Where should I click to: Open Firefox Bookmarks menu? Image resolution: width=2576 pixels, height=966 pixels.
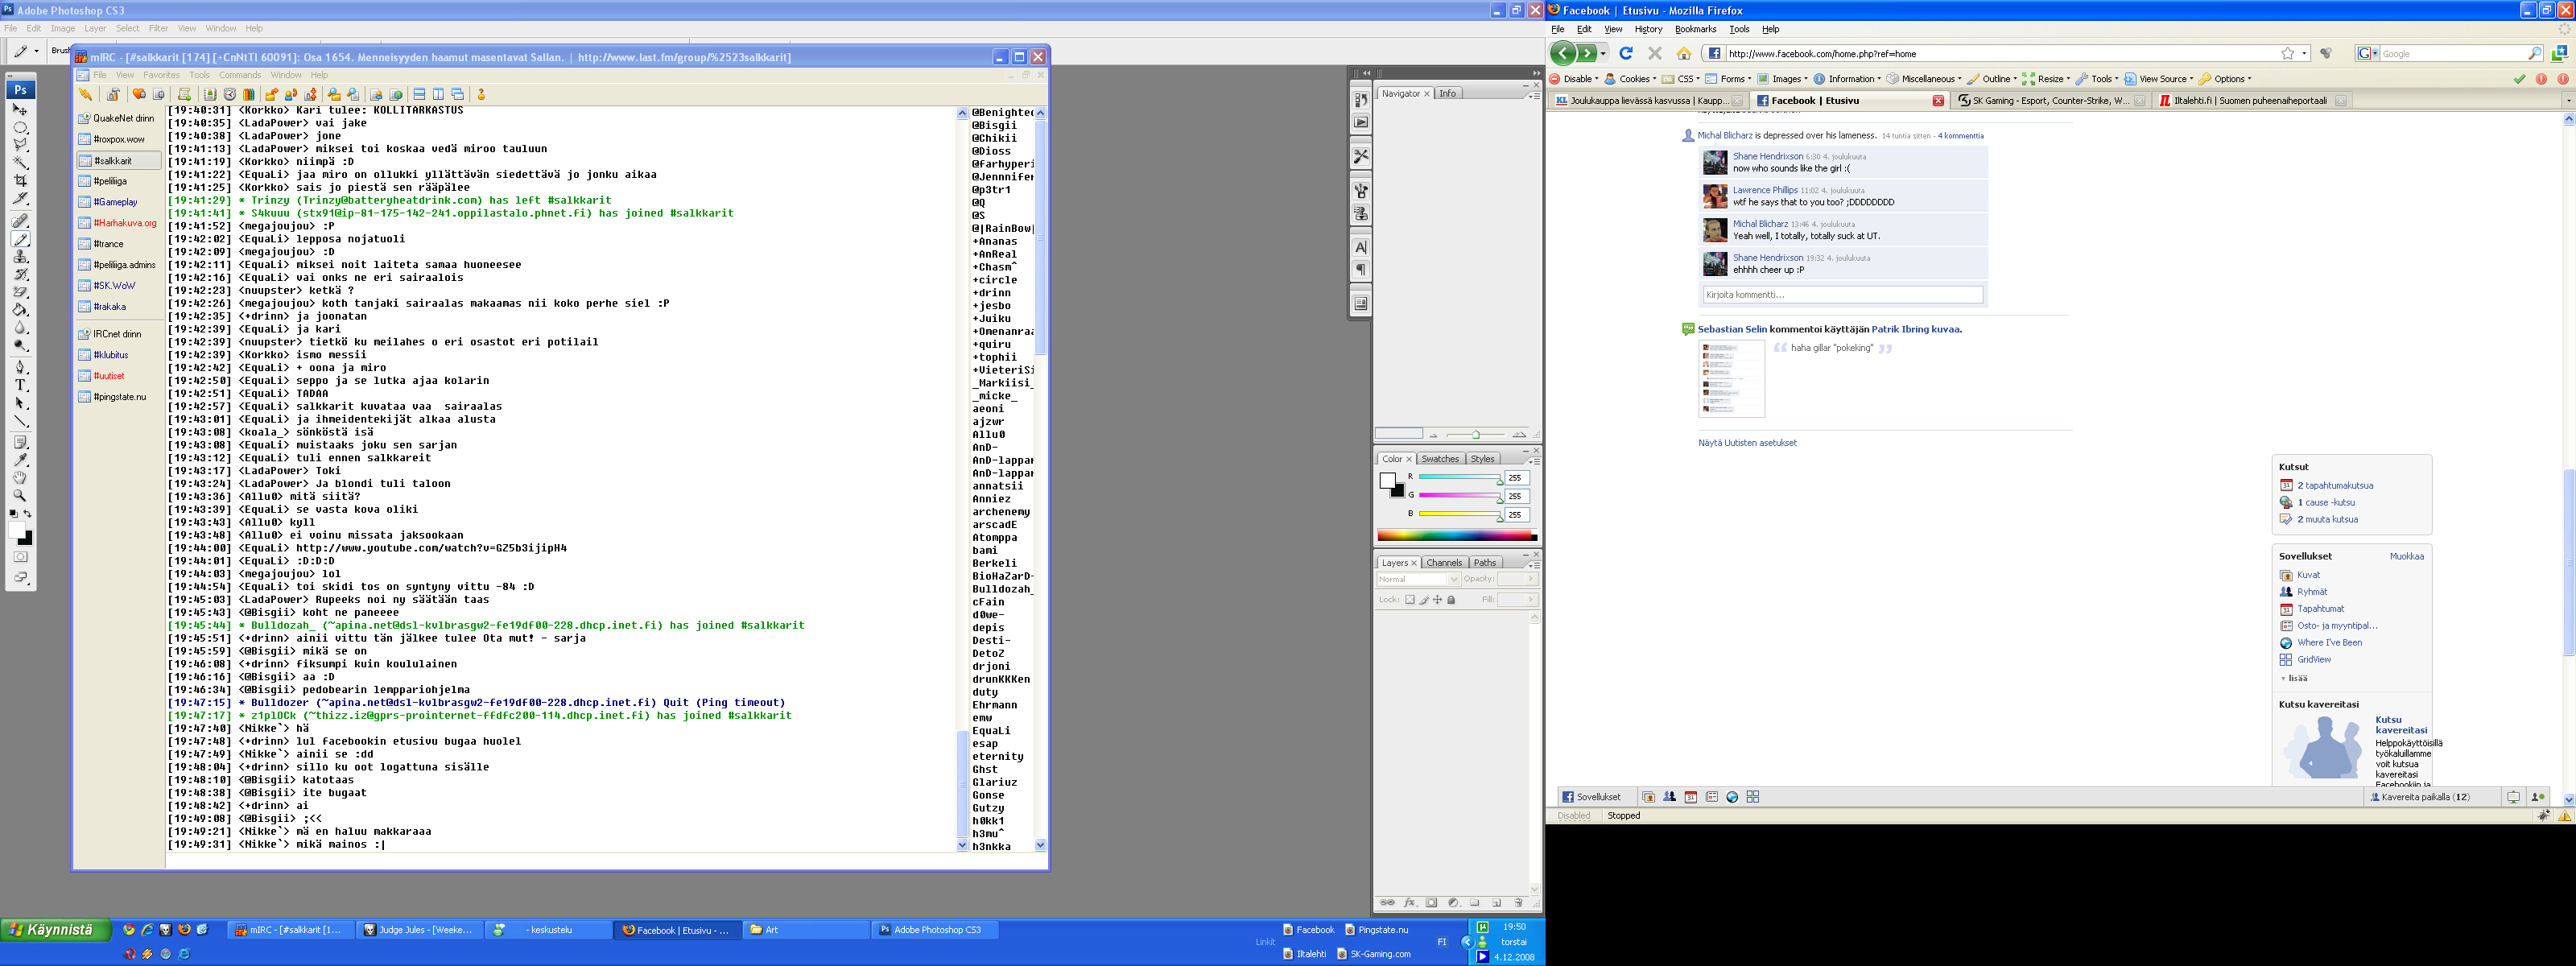[1695, 29]
